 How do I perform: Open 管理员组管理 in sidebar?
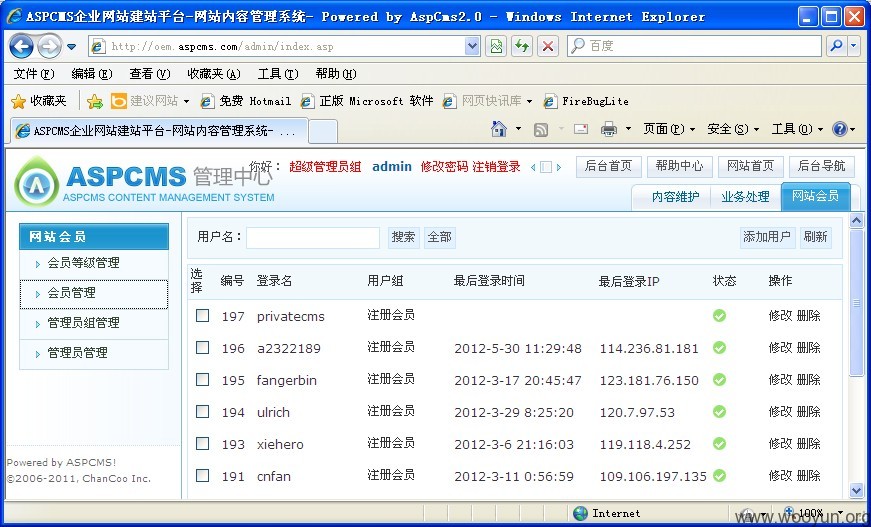pos(94,323)
